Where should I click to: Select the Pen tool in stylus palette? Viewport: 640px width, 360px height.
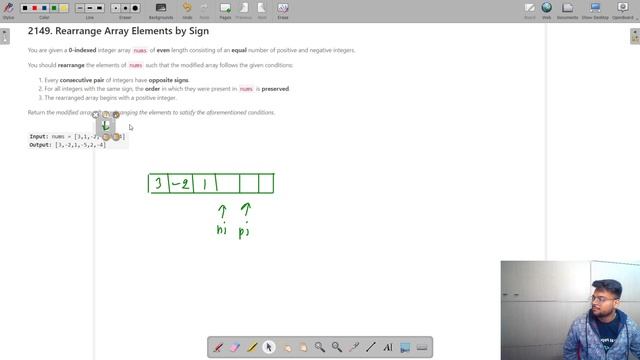pyautogui.click(x=218, y=347)
